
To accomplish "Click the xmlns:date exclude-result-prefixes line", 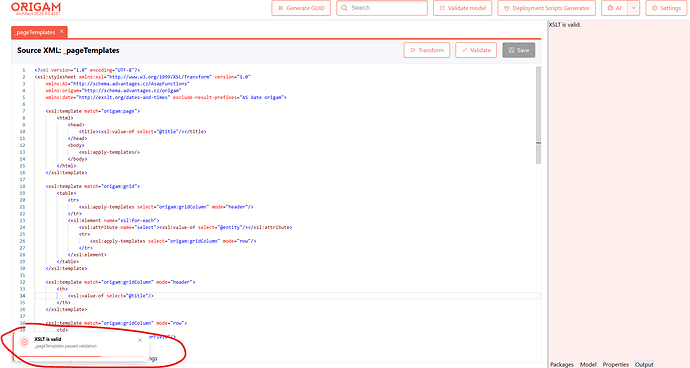I will tap(166, 97).
